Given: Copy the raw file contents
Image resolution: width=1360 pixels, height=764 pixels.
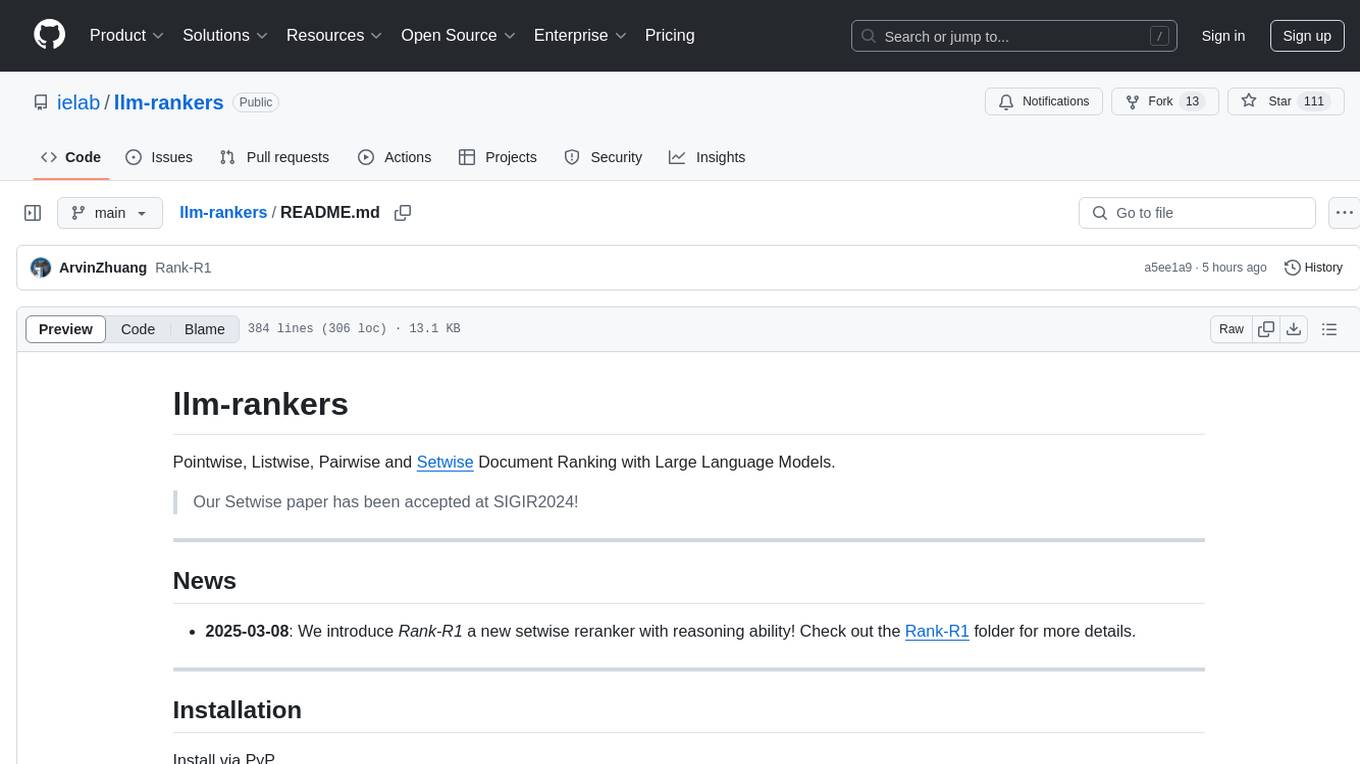Looking at the screenshot, I should point(1266,329).
